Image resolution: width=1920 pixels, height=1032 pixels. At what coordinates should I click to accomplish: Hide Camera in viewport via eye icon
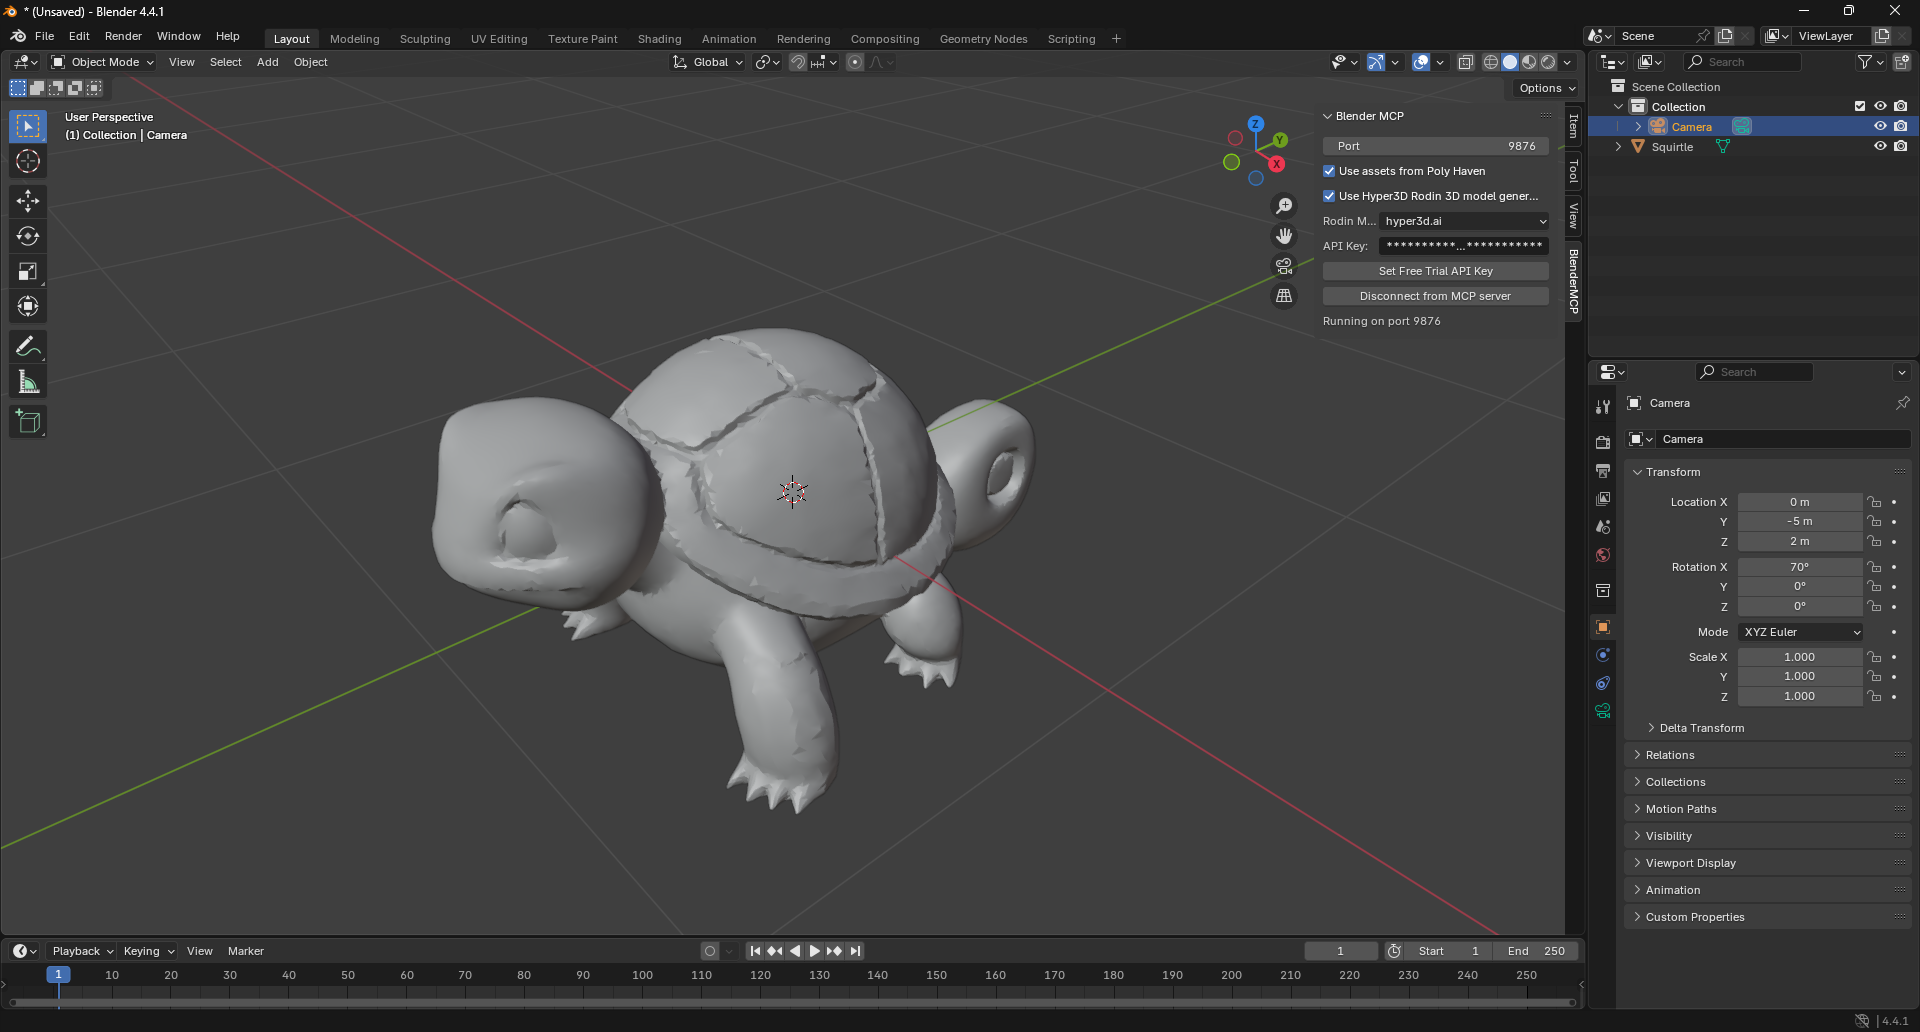[x=1880, y=126]
